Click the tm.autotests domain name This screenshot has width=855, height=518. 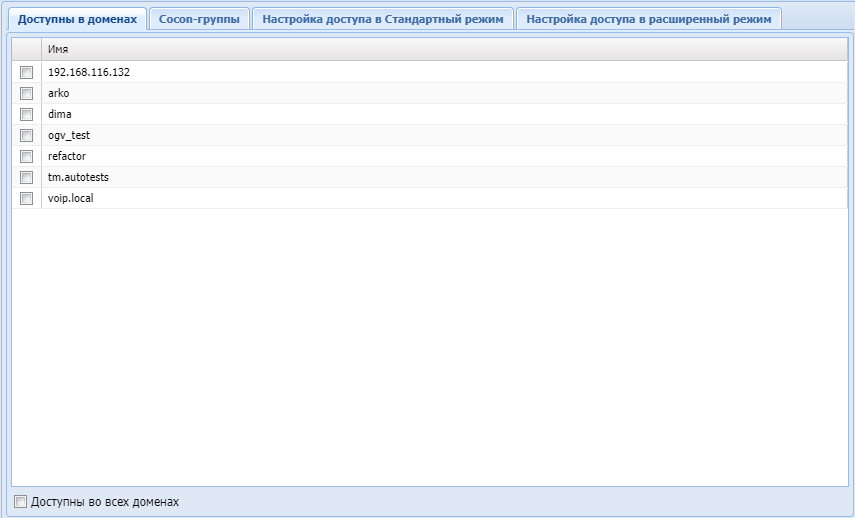pyautogui.click(x=78, y=177)
